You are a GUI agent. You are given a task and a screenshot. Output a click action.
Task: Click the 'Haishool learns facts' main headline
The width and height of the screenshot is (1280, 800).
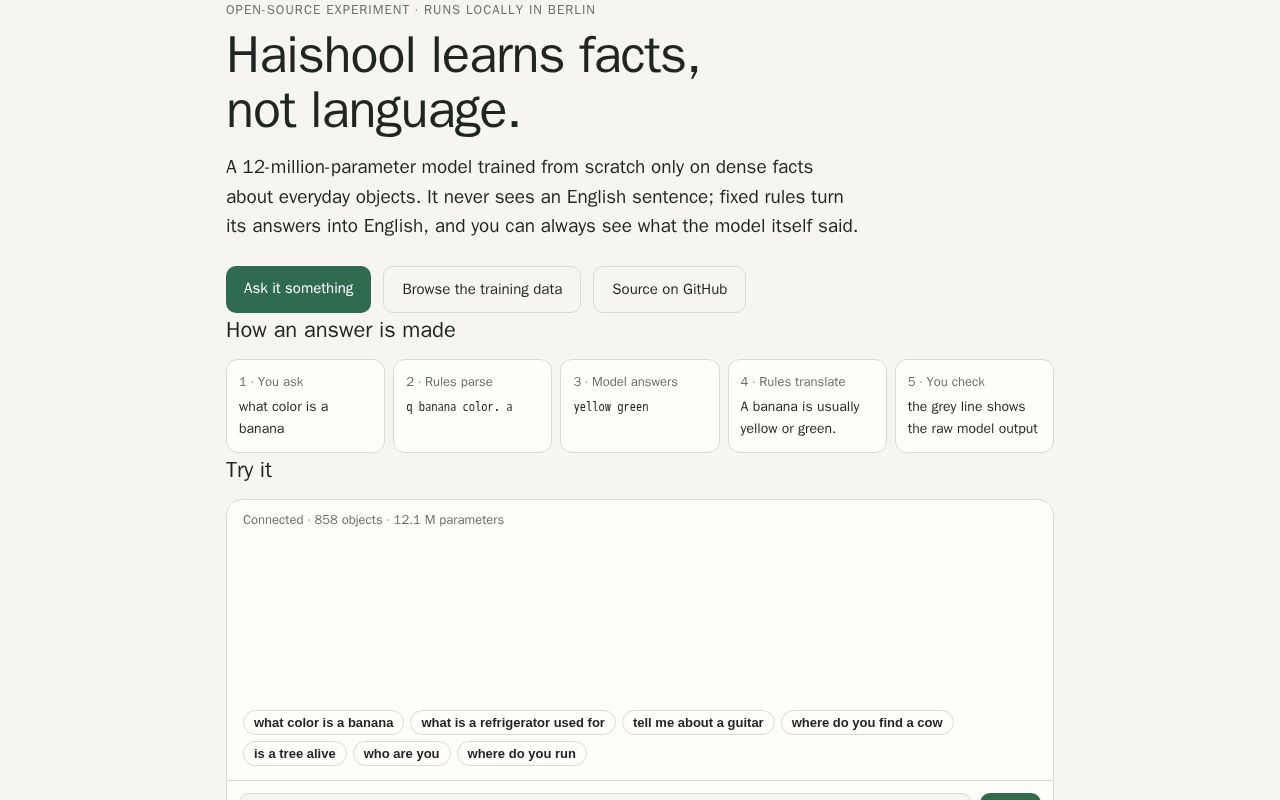click(463, 82)
